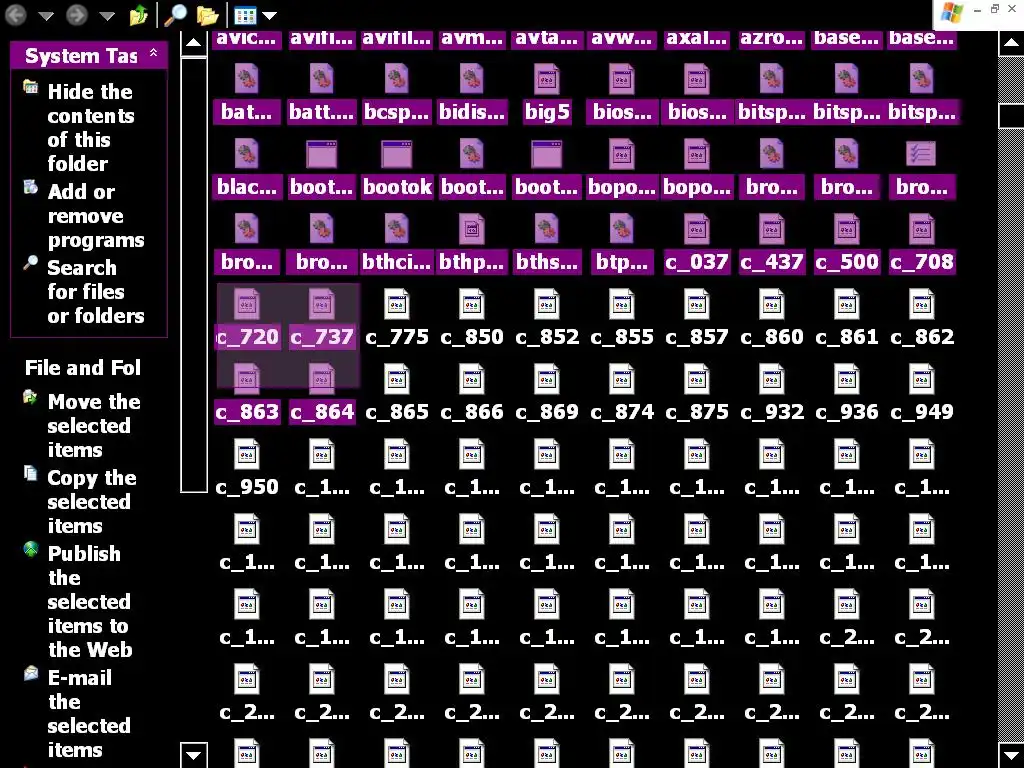The width and height of the screenshot is (1024, 768).
Task: Select the c_708 file icon
Action: point(922,229)
